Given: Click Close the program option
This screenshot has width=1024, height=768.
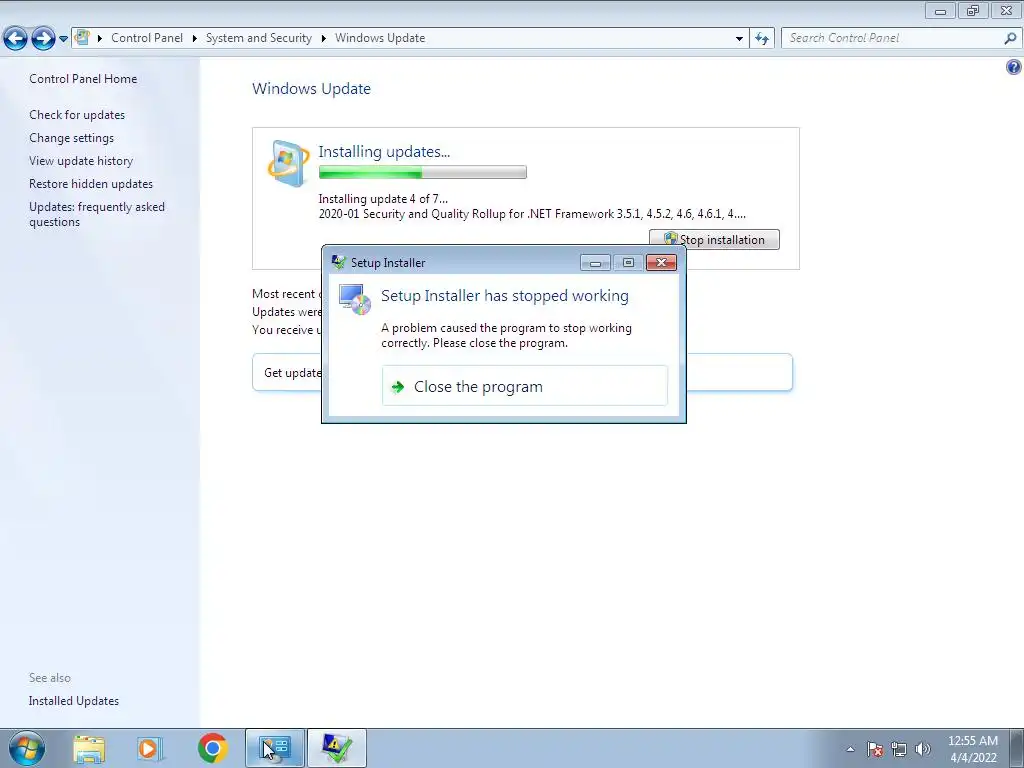Looking at the screenshot, I should click(524, 386).
